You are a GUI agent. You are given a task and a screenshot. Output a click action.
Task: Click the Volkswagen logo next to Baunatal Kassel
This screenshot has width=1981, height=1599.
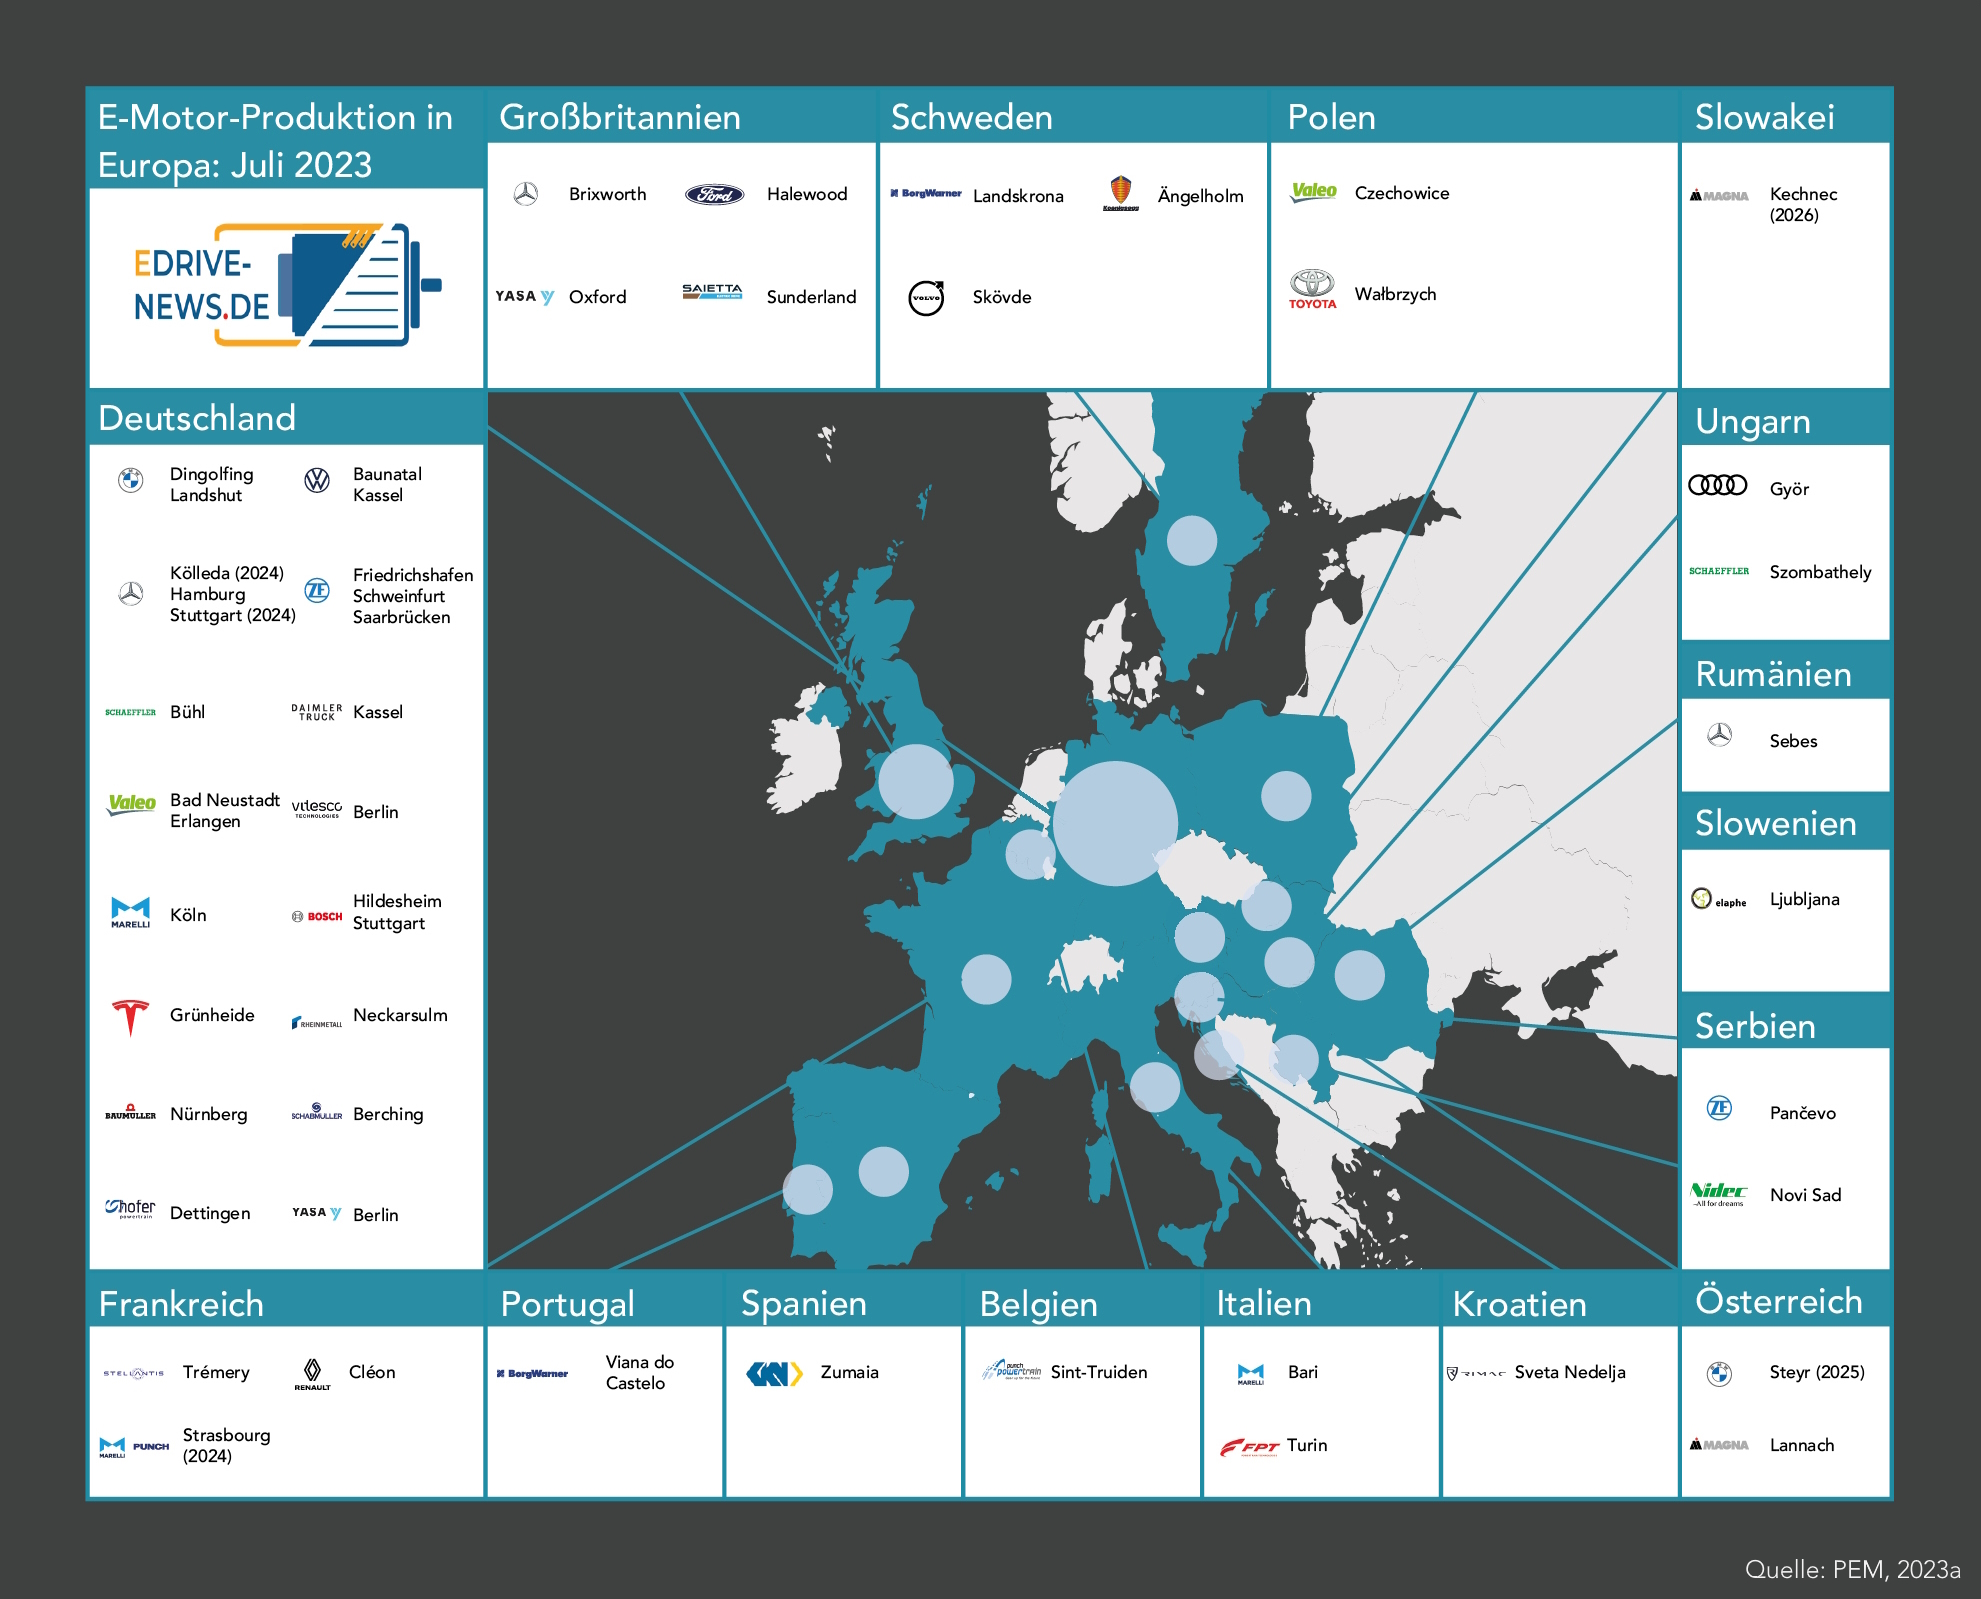[317, 481]
